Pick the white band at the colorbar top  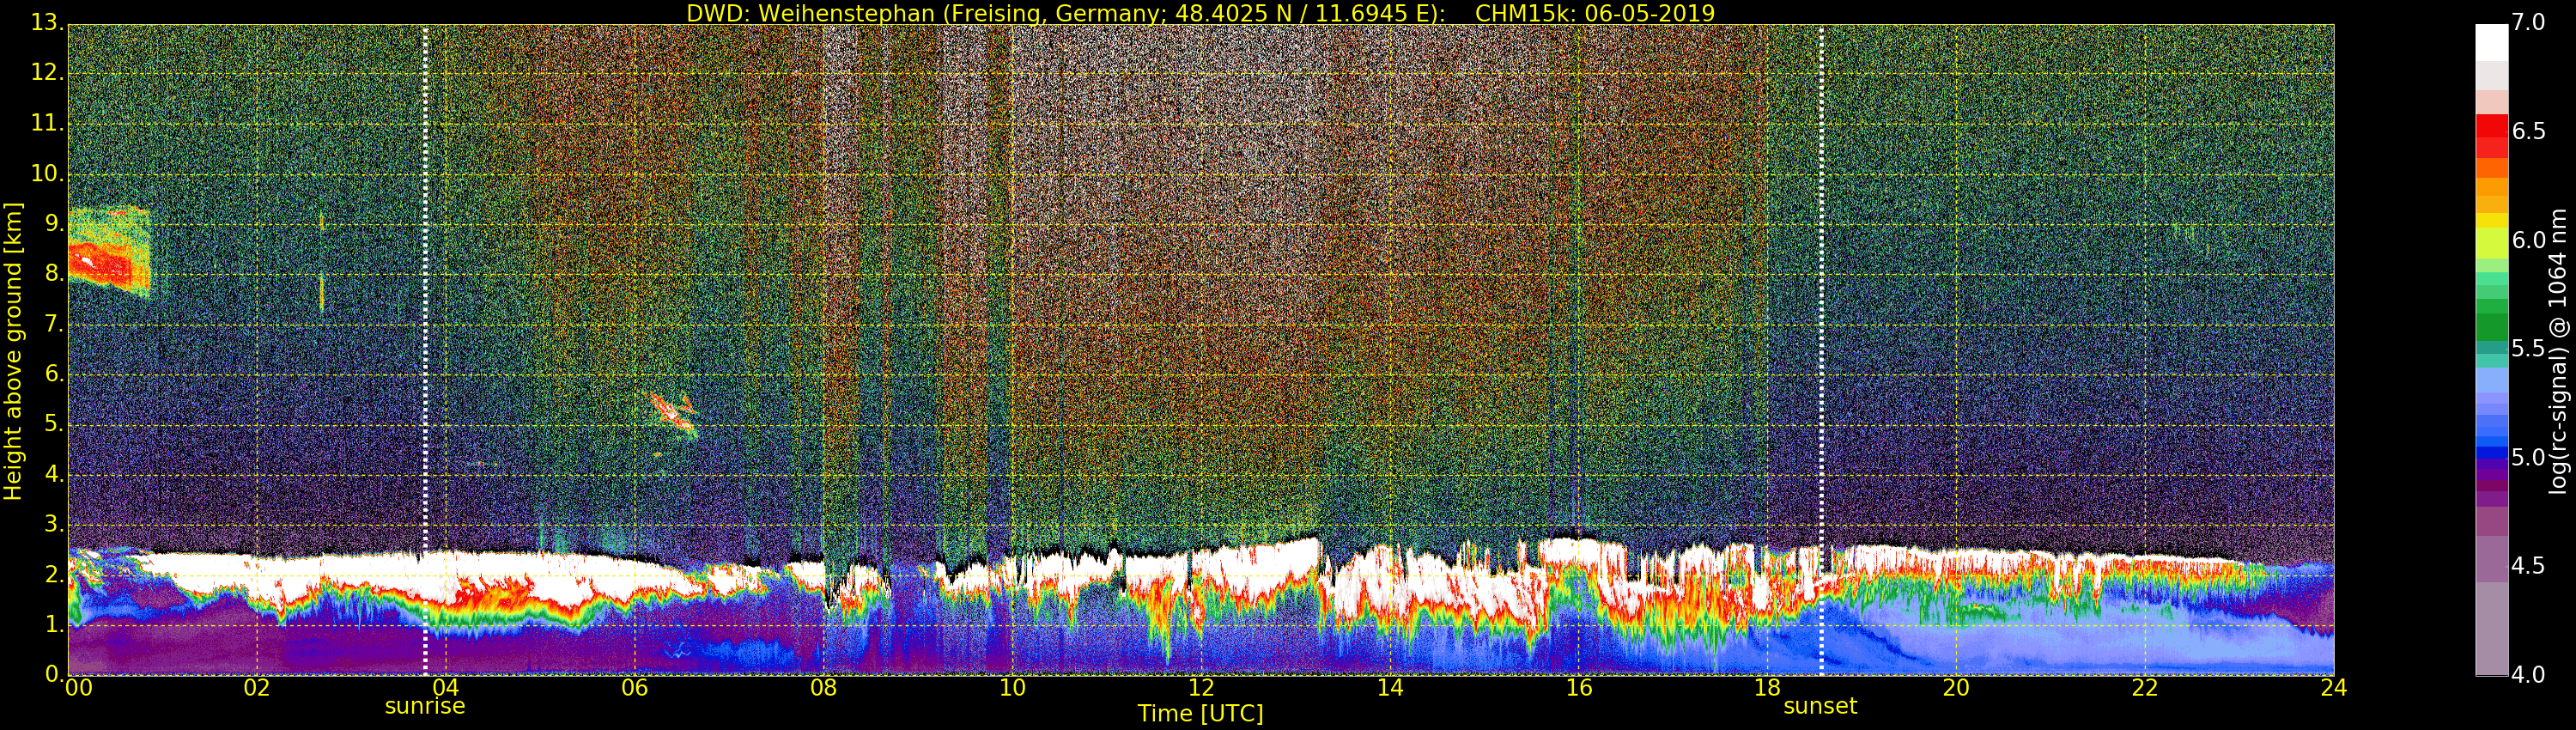tap(2491, 42)
